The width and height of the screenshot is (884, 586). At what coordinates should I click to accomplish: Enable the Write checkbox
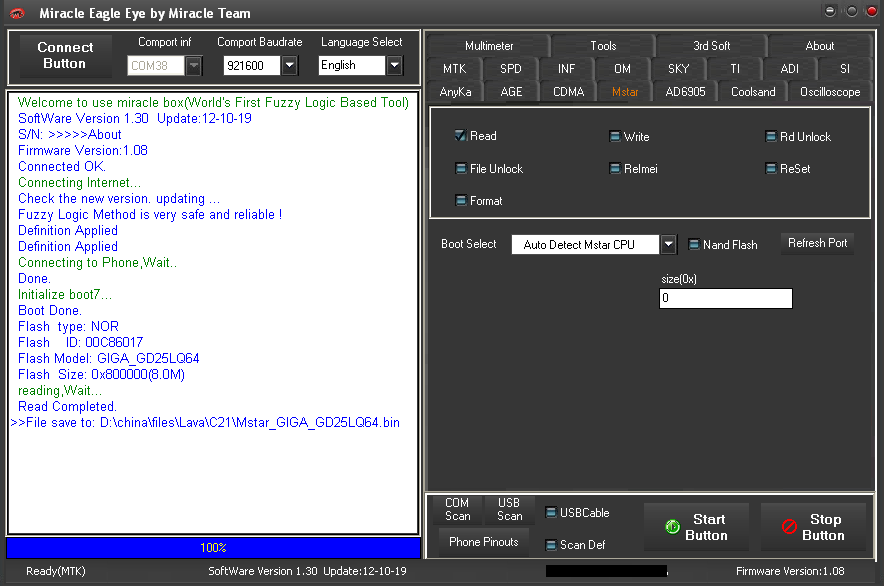[615, 136]
